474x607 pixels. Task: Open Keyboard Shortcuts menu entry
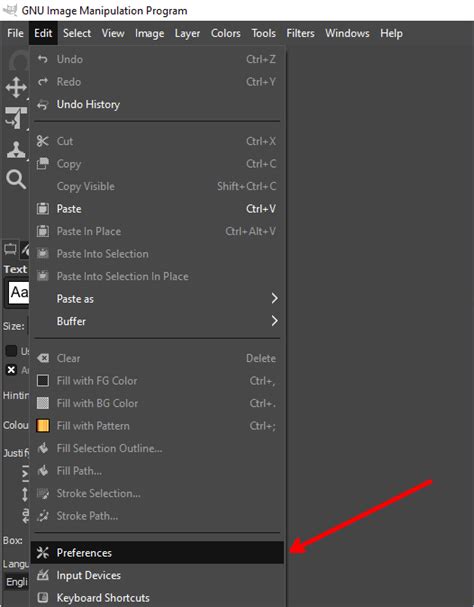(157, 597)
